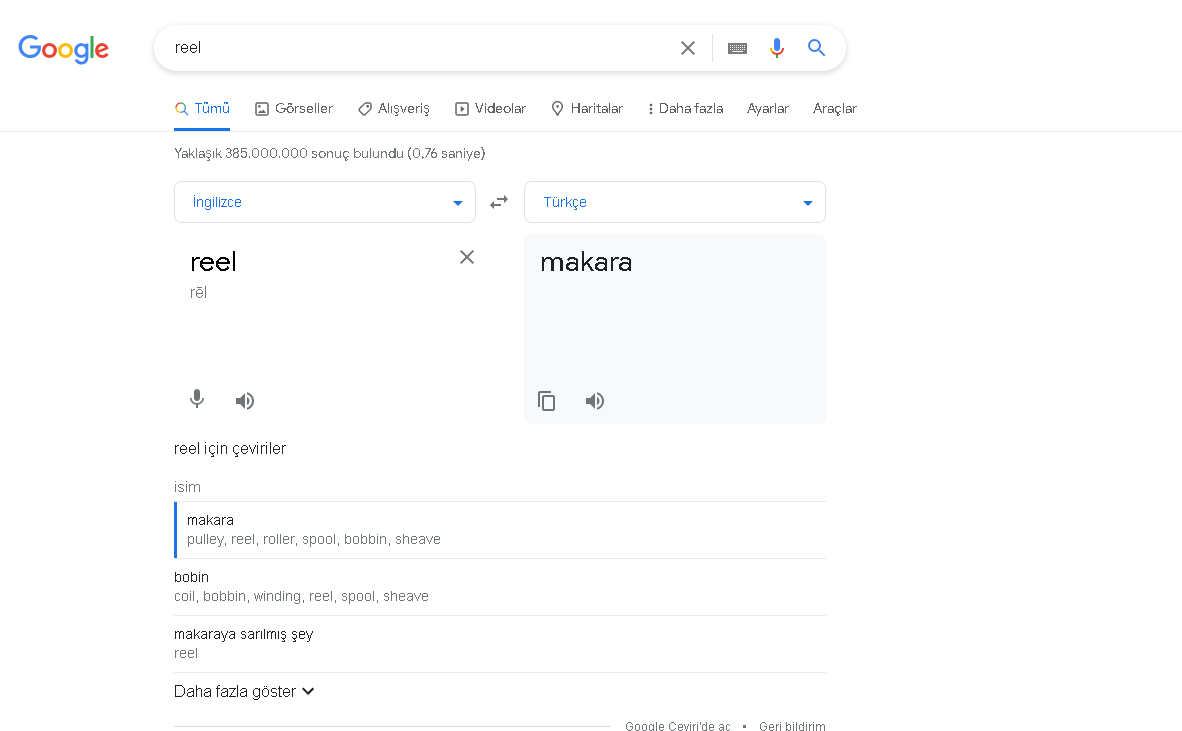Switch to the Görseller tab
The image size is (1182, 731).
point(293,108)
